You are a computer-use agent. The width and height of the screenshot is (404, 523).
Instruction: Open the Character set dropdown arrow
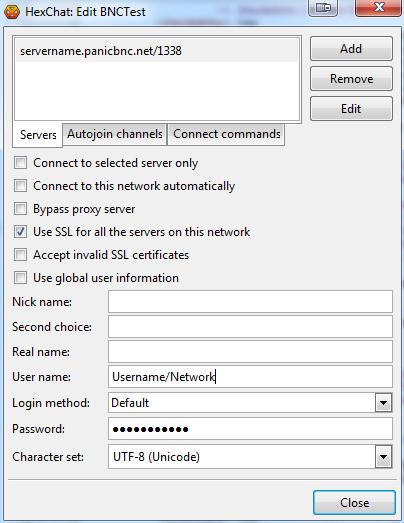tap(383, 456)
